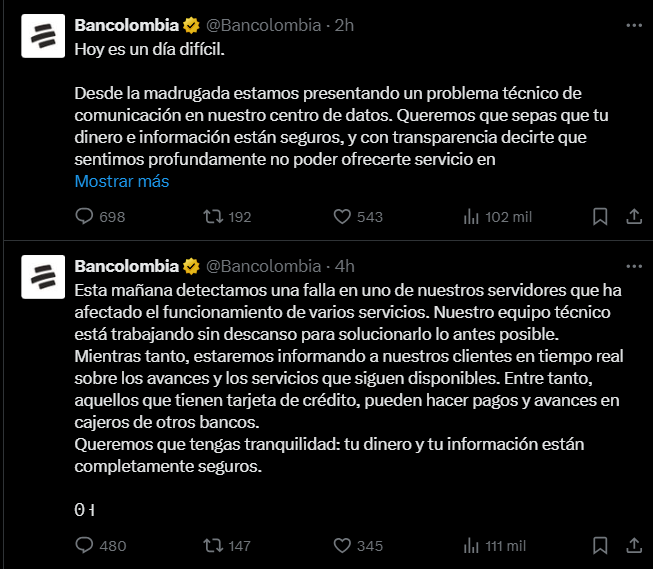
Task: Bookmark the second Bancolombia tweet
Action: click(x=600, y=546)
